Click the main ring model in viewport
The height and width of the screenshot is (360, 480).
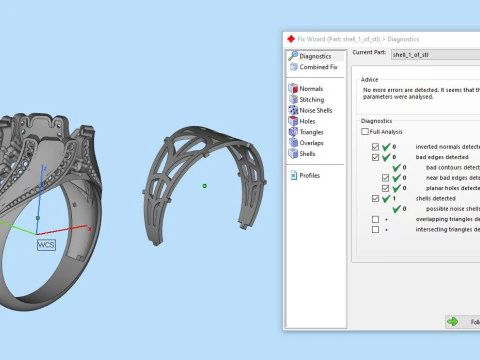[50, 212]
